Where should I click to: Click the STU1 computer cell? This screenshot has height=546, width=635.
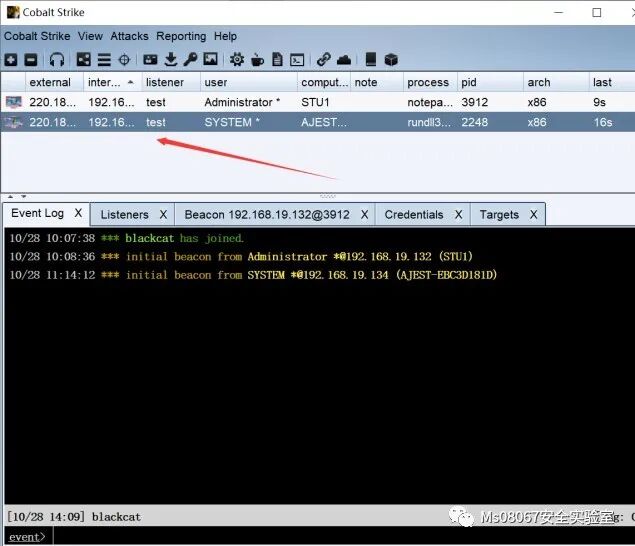point(324,102)
